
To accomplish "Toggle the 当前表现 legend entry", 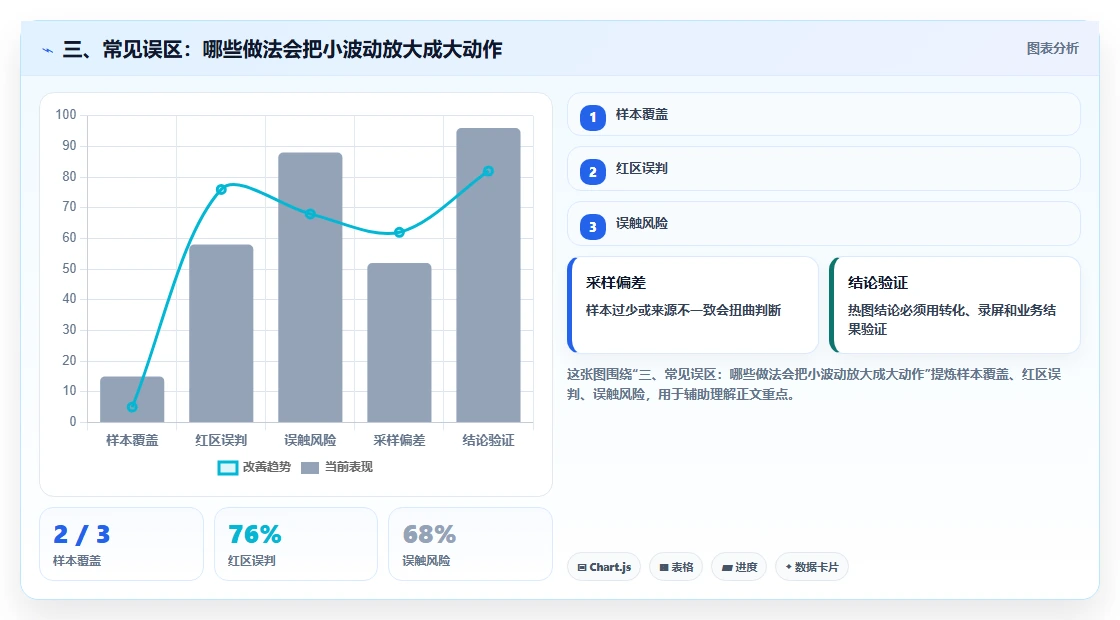I will click(337, 467).
